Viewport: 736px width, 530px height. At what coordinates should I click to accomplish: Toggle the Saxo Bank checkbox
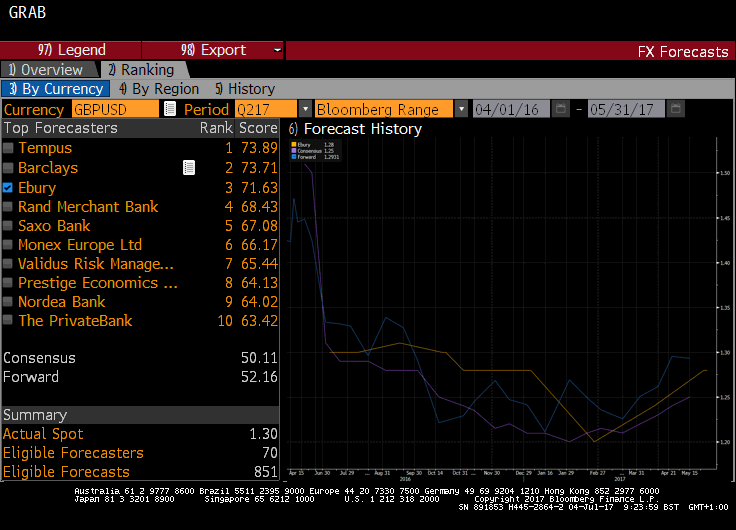[x=8, y=226]
